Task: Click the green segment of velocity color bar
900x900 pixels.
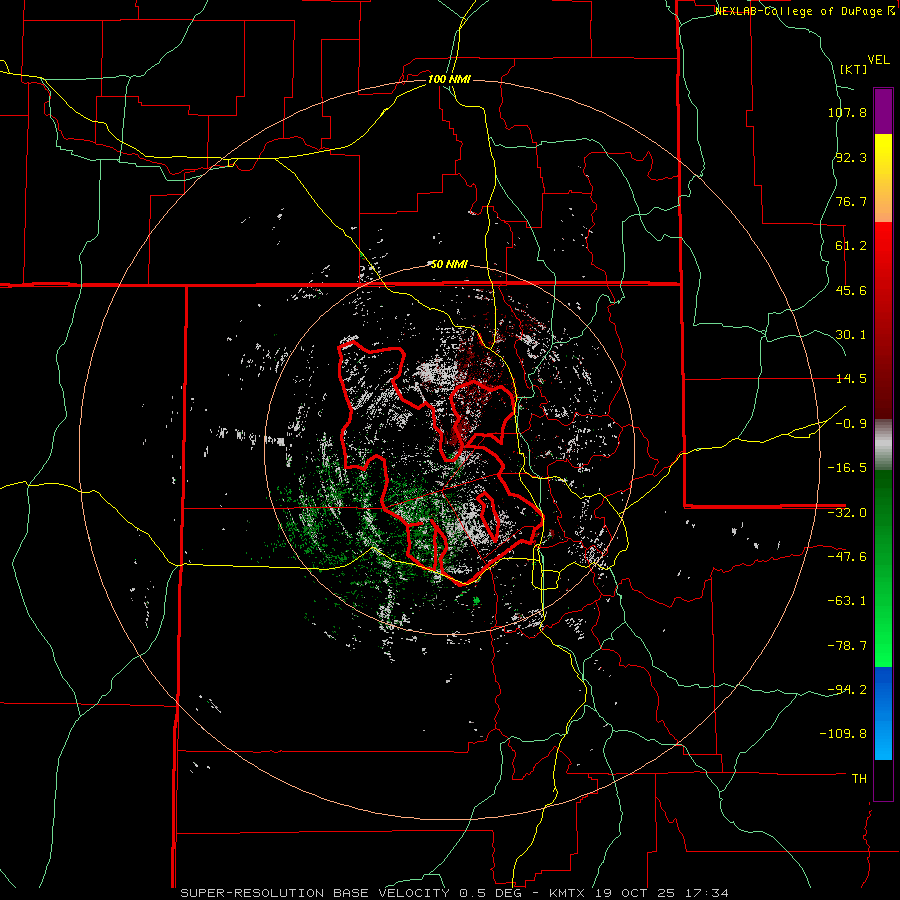Action: tap(883, 568)
